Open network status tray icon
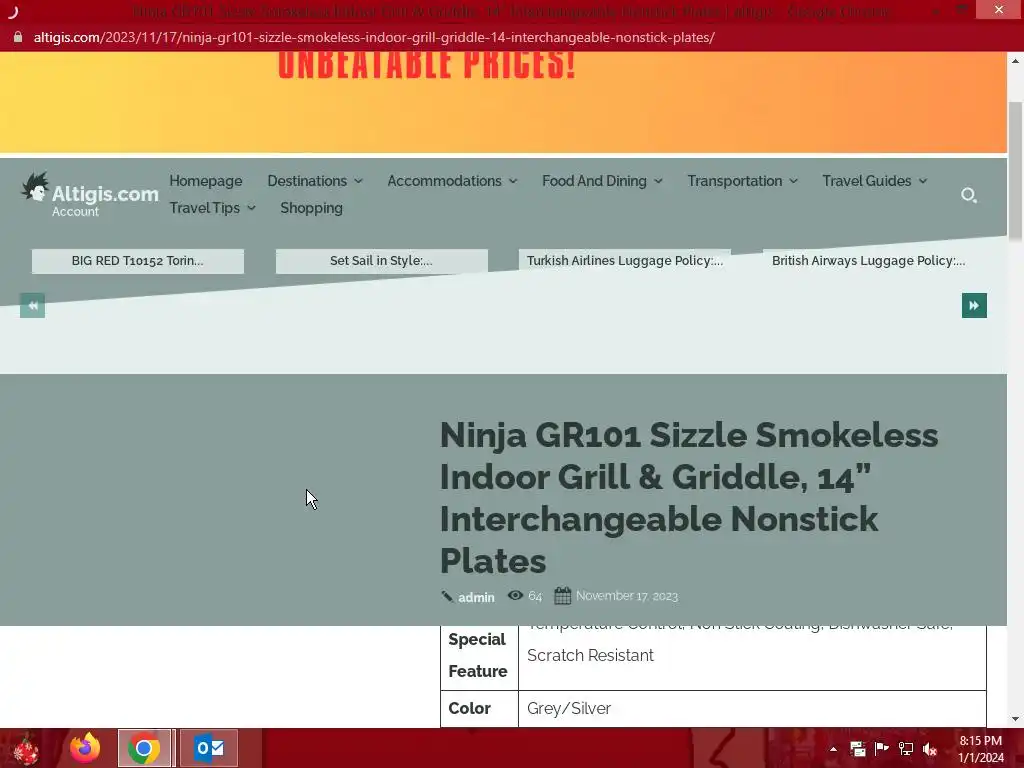 (906, 748)
